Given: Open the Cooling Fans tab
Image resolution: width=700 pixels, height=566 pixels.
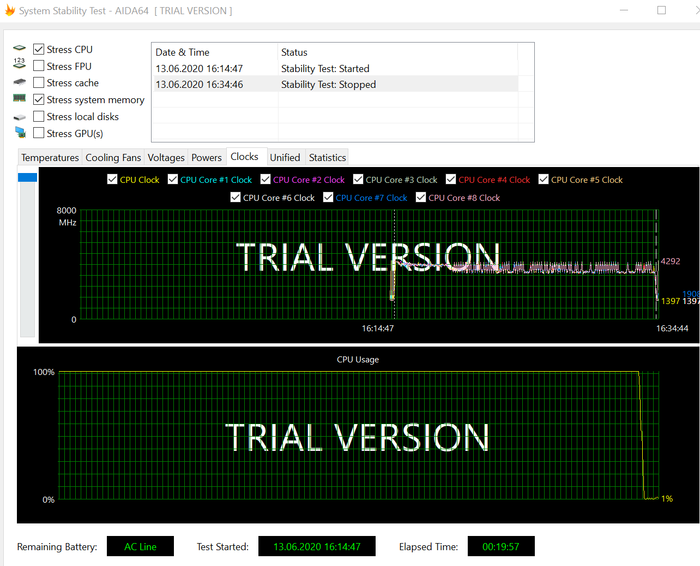Looking at the screenshot, I should 113,158.
